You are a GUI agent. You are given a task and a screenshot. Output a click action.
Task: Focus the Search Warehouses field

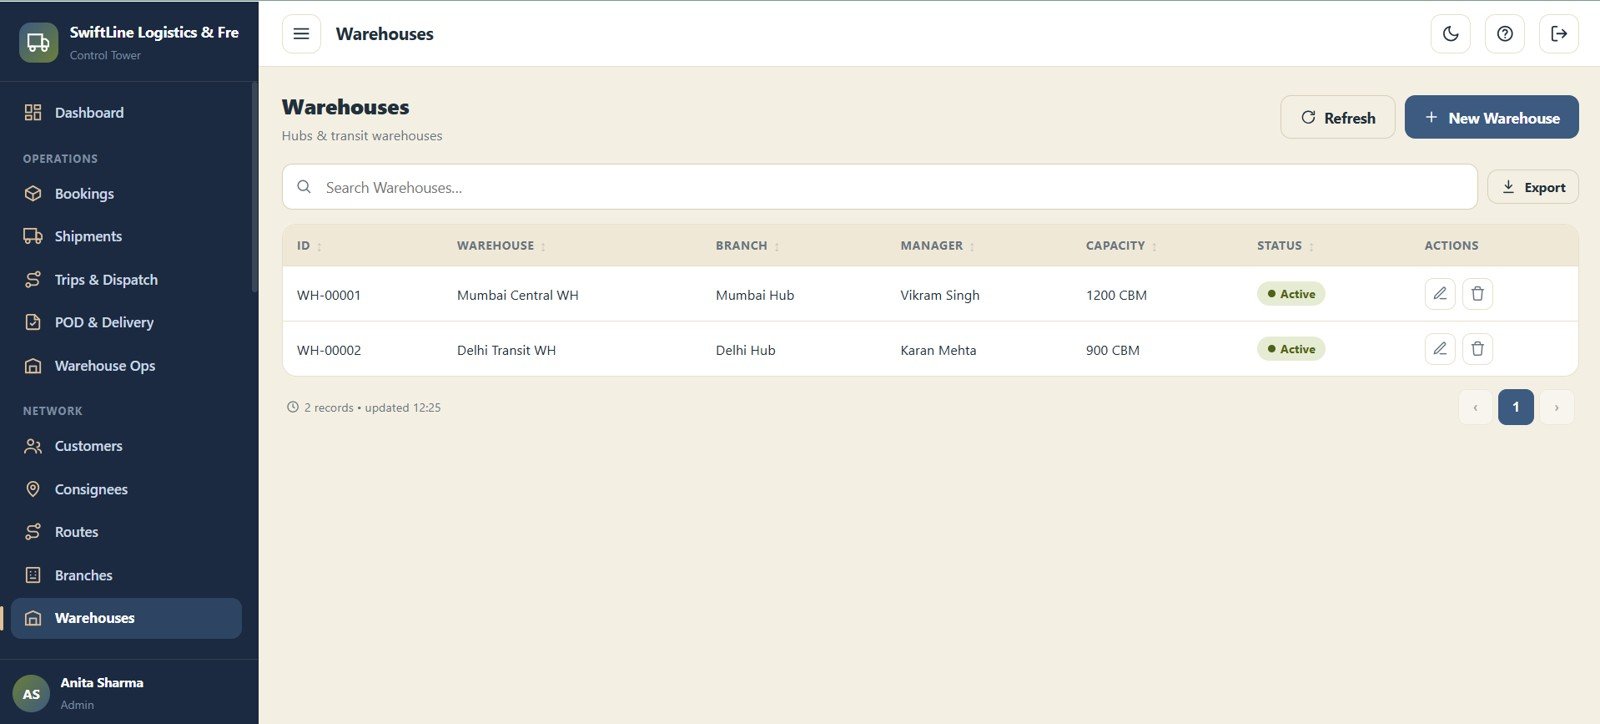[x=880, y=187]
